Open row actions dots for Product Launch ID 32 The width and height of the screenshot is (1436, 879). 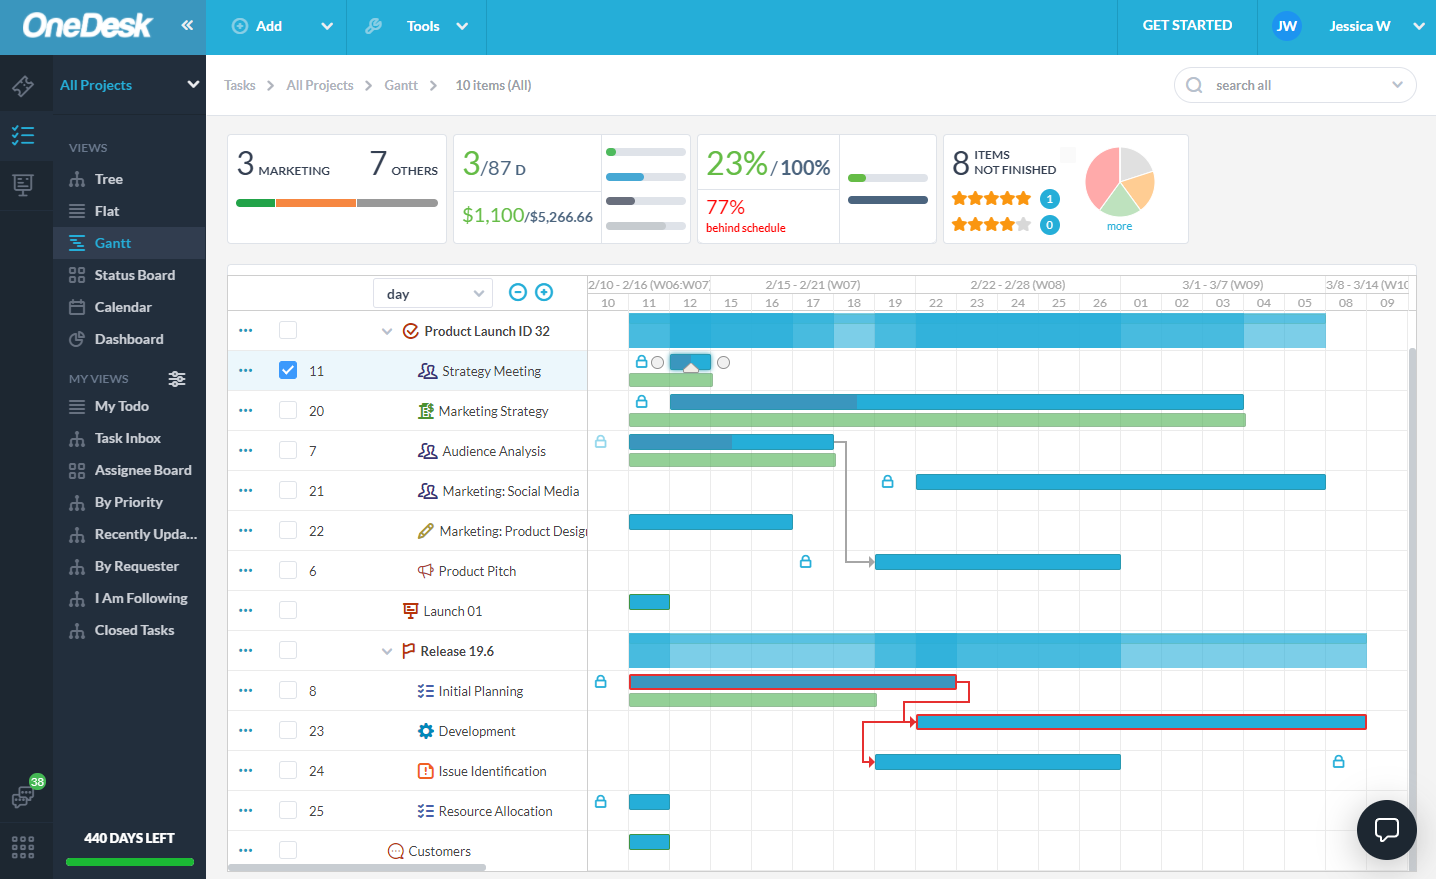coord(246,330)
